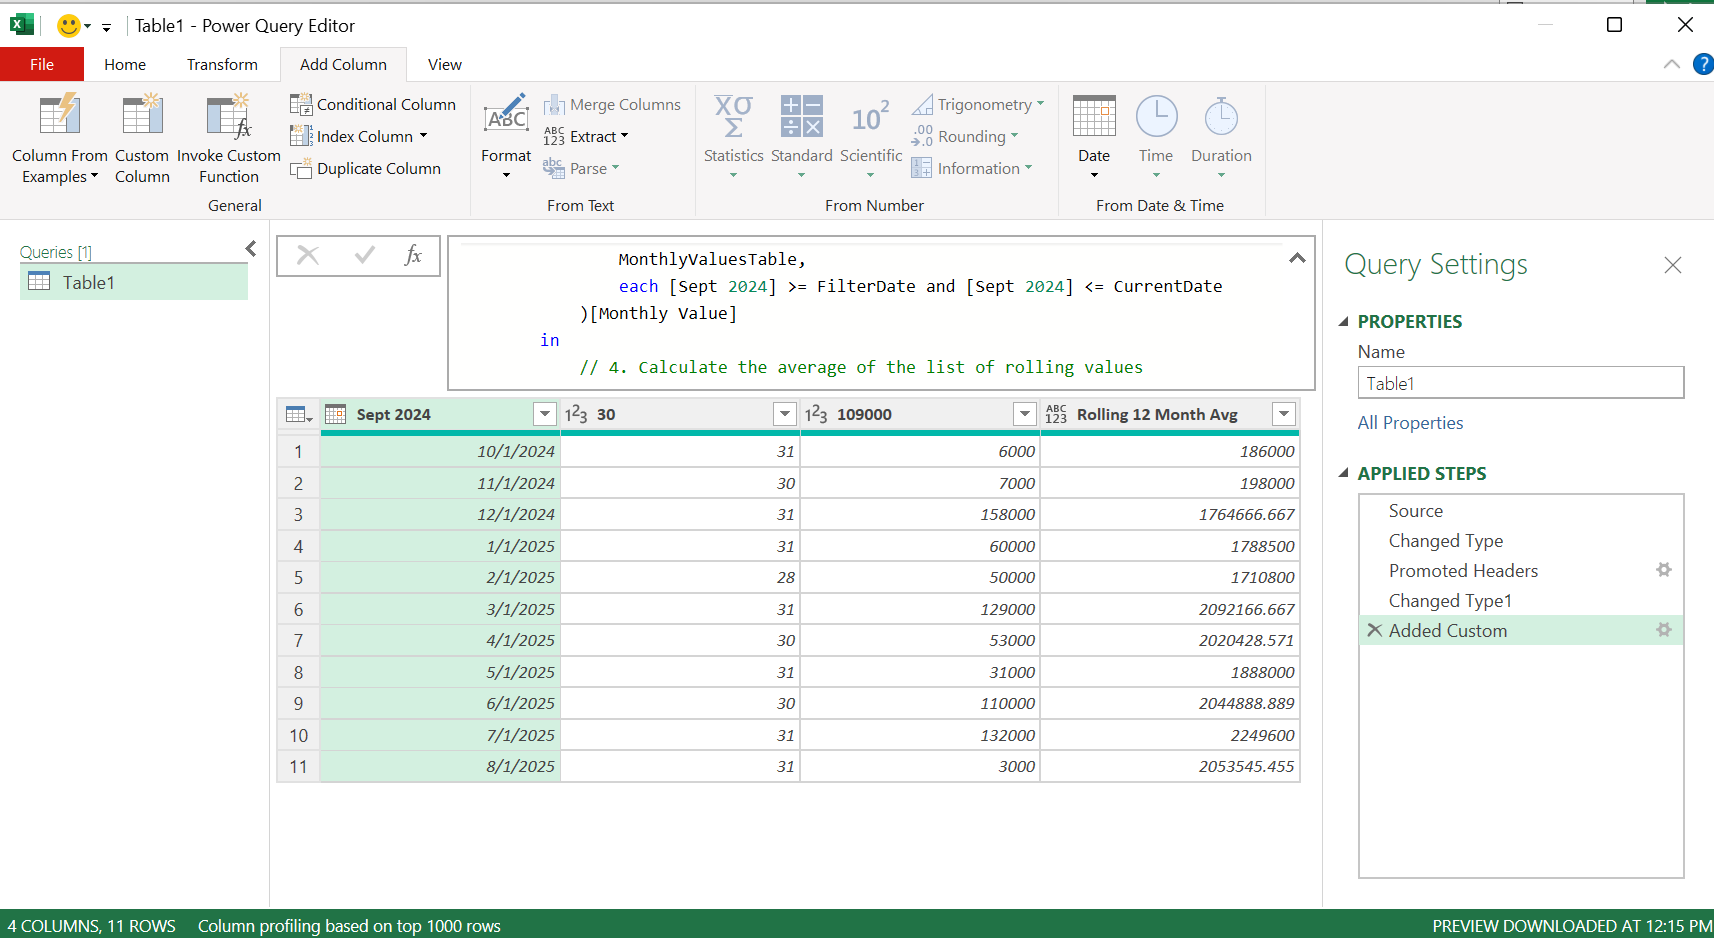This screenshot has height=938, width=1714.
Task: Cancel the formula edit with X
Action: point(308,255)
